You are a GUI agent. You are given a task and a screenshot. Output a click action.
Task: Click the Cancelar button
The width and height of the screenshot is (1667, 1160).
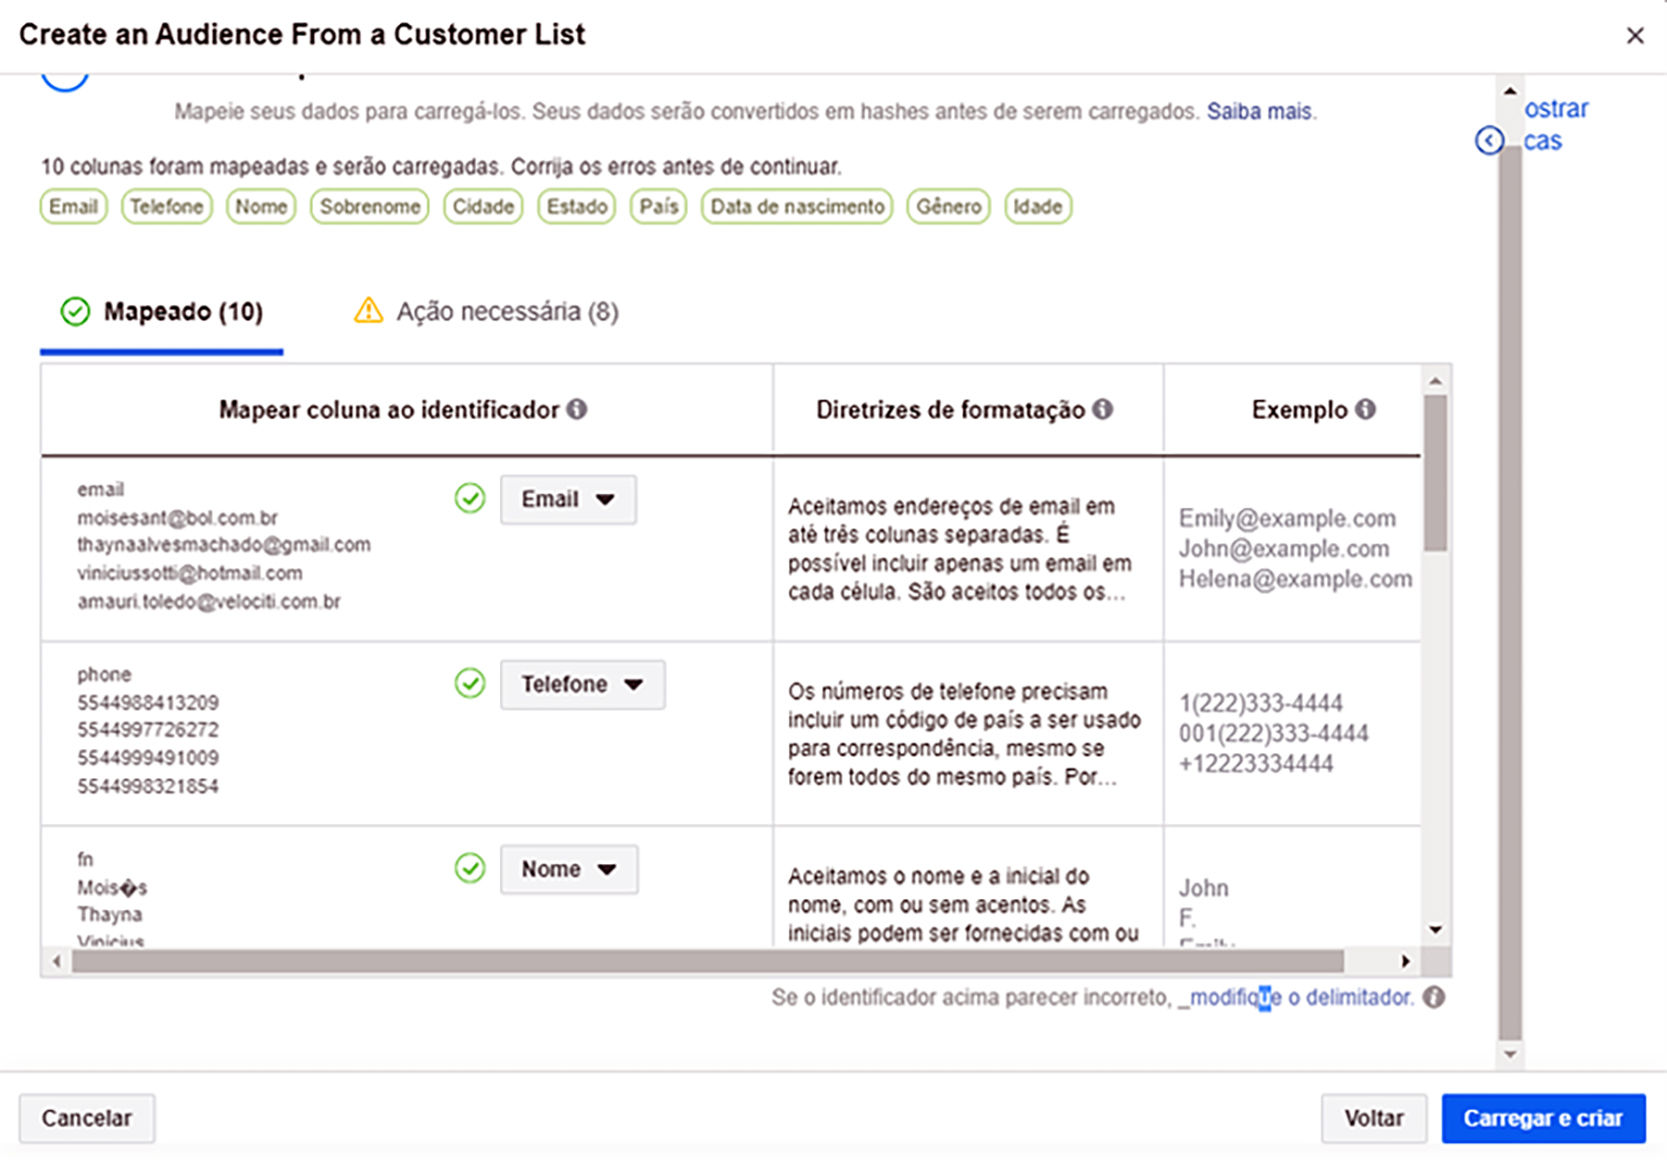87,1118
